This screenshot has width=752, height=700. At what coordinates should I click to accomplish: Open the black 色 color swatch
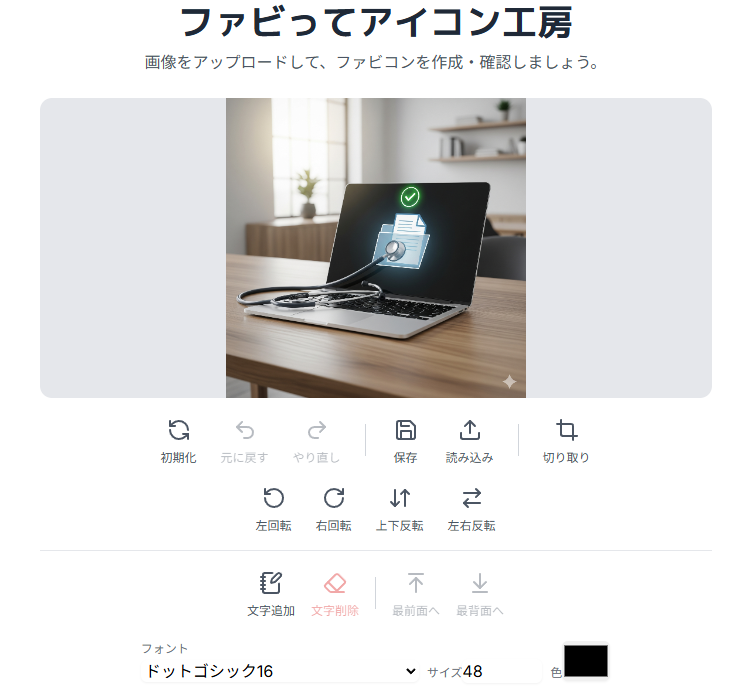tap(586, 661)
